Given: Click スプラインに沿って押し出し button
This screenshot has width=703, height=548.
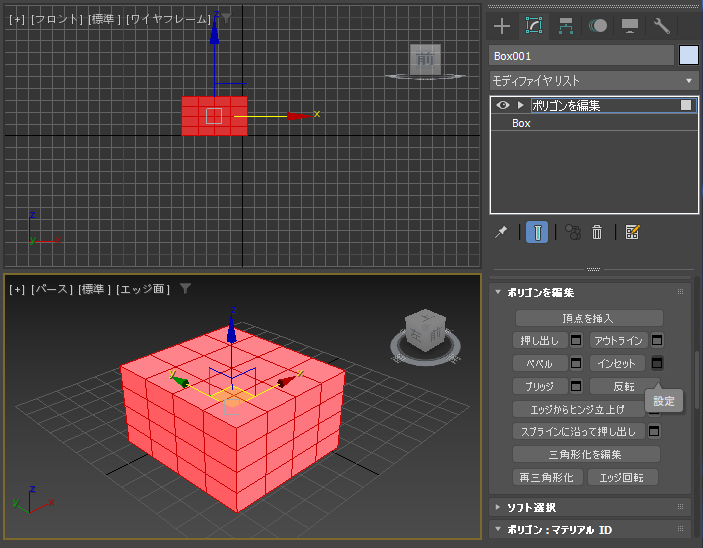Looking at the screenshot, I should point(578,431).
